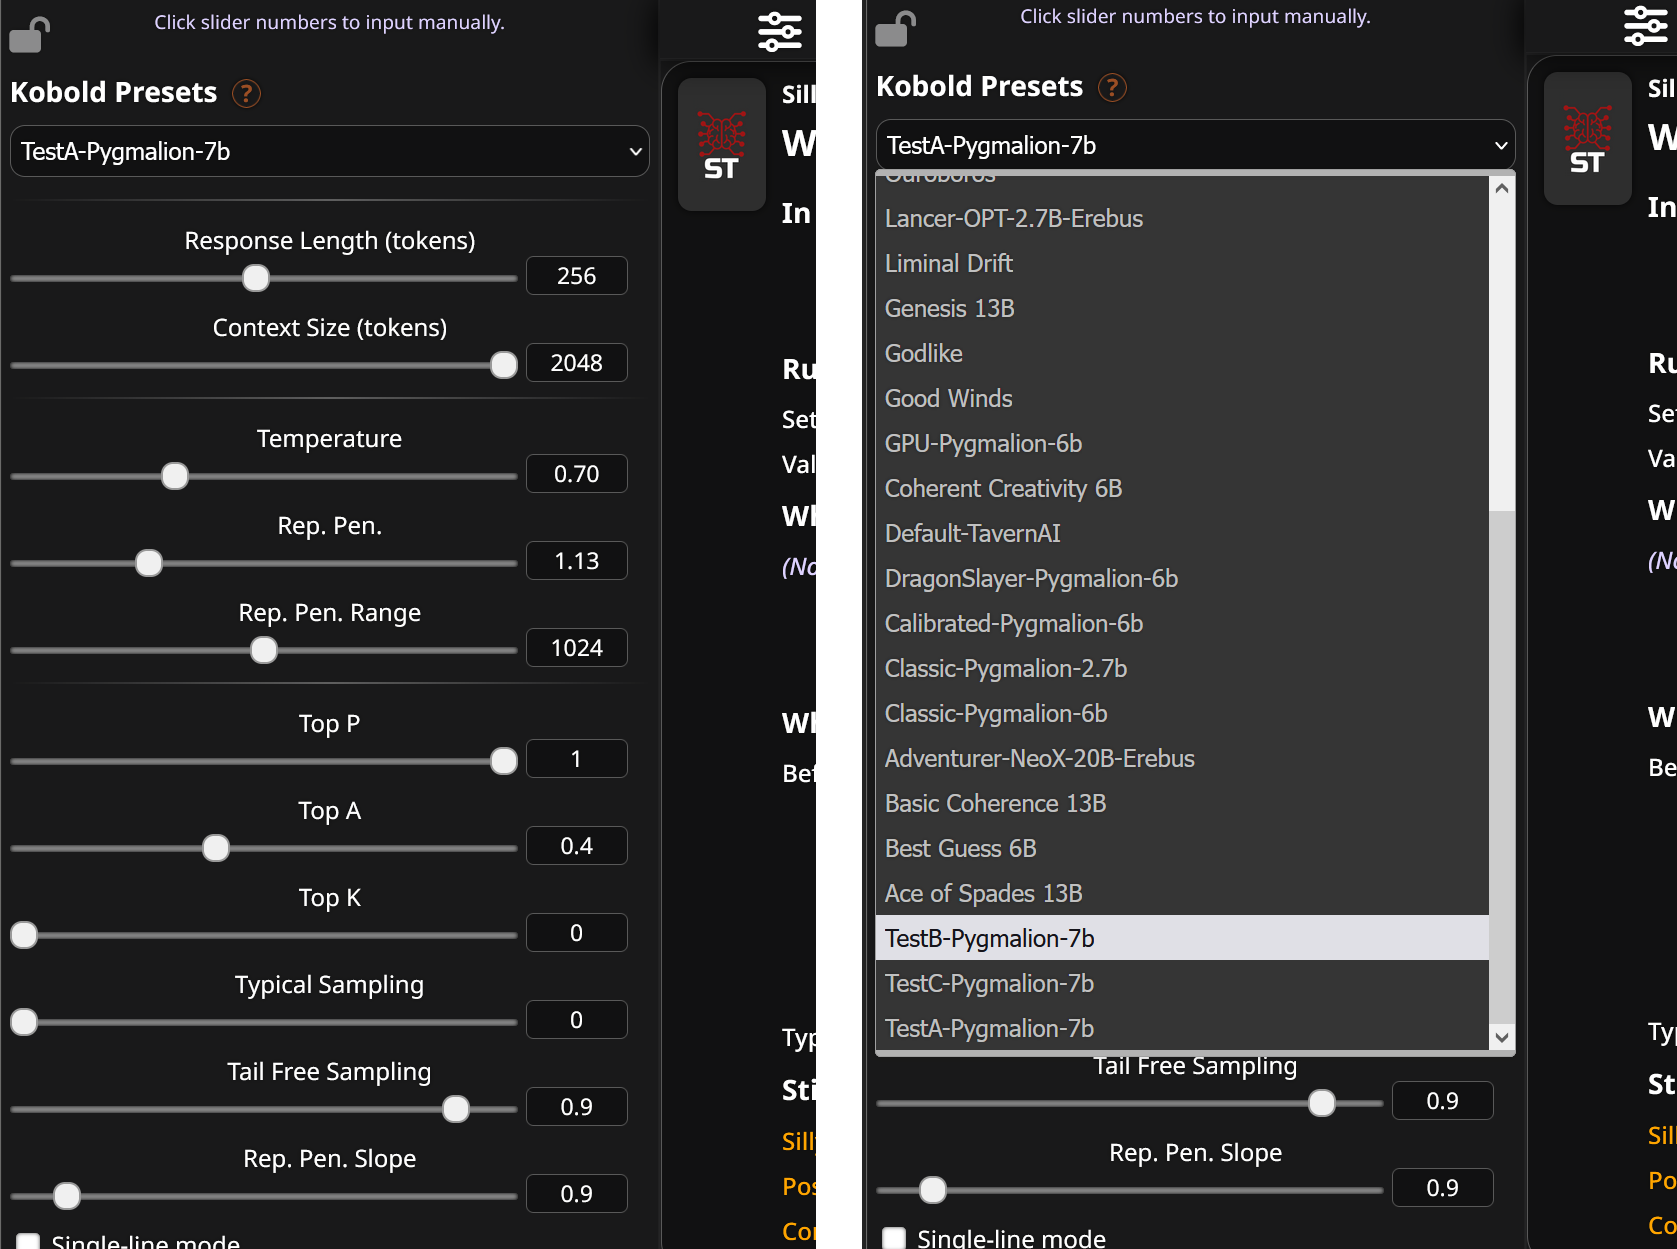Select the GPU-Pygmalion-6b preset
Screen dimensions: 1677x1249
[1182, 443]
